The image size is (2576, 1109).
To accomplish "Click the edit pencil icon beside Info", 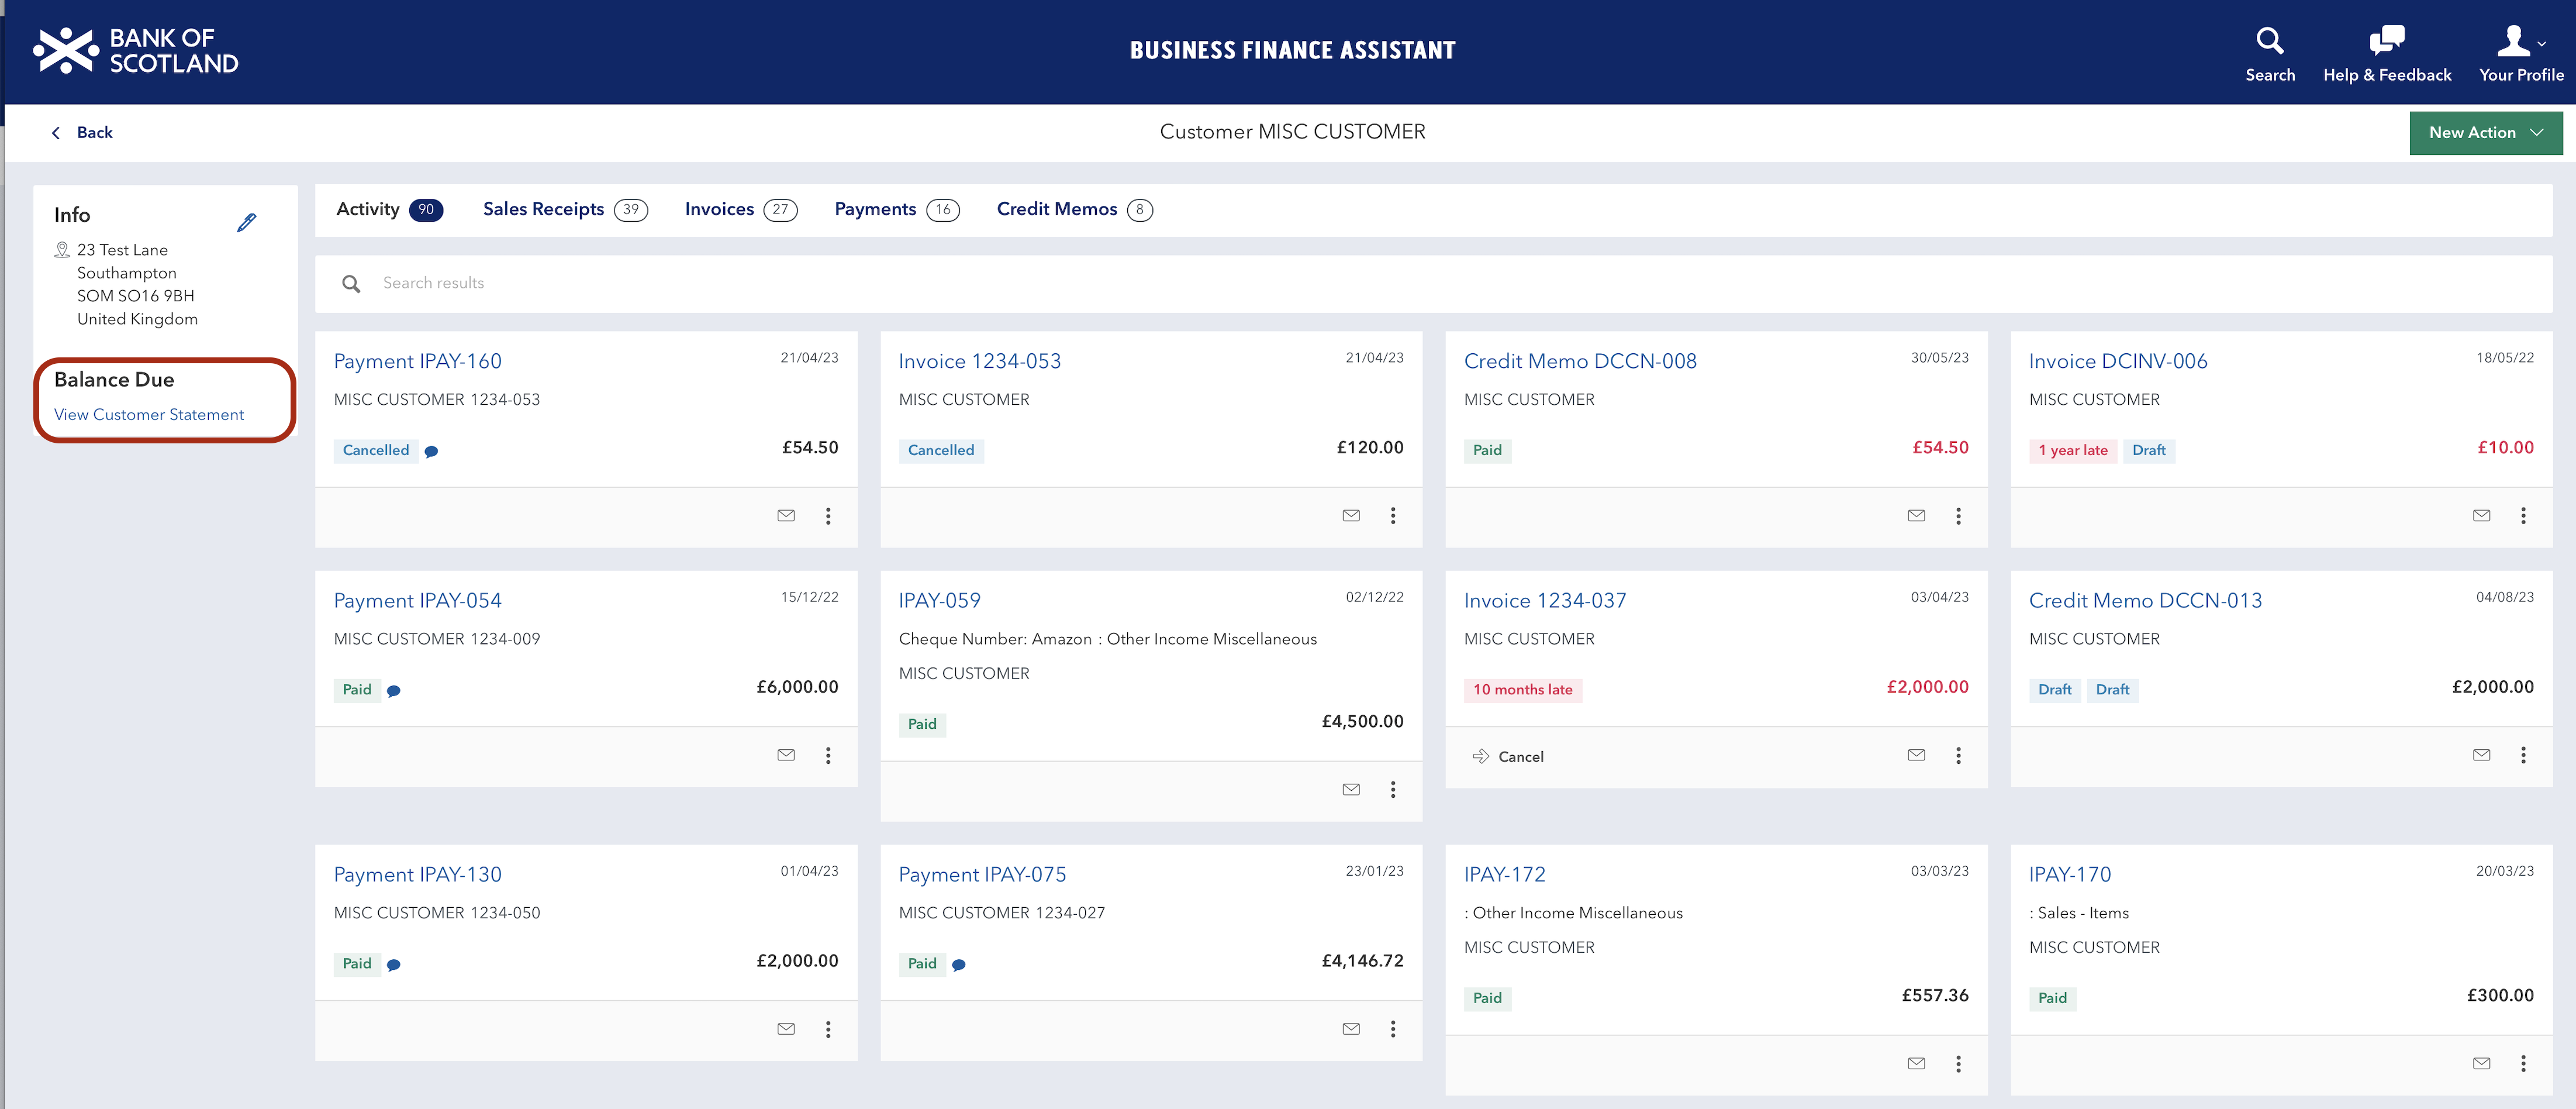I will click(x=246, y=222).
